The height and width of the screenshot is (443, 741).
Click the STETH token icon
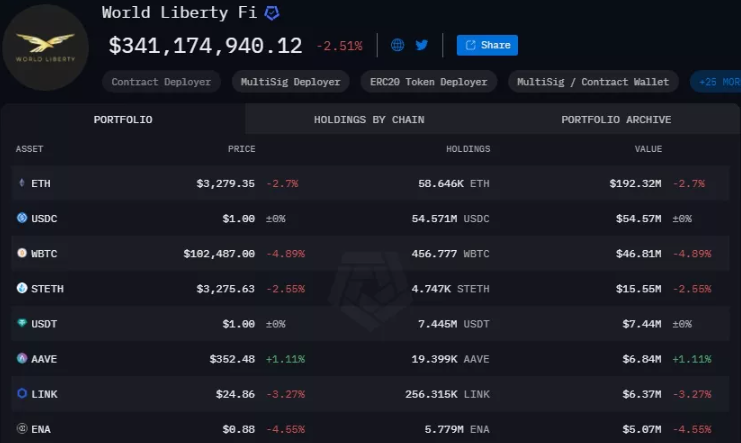(x=22, y=288)
